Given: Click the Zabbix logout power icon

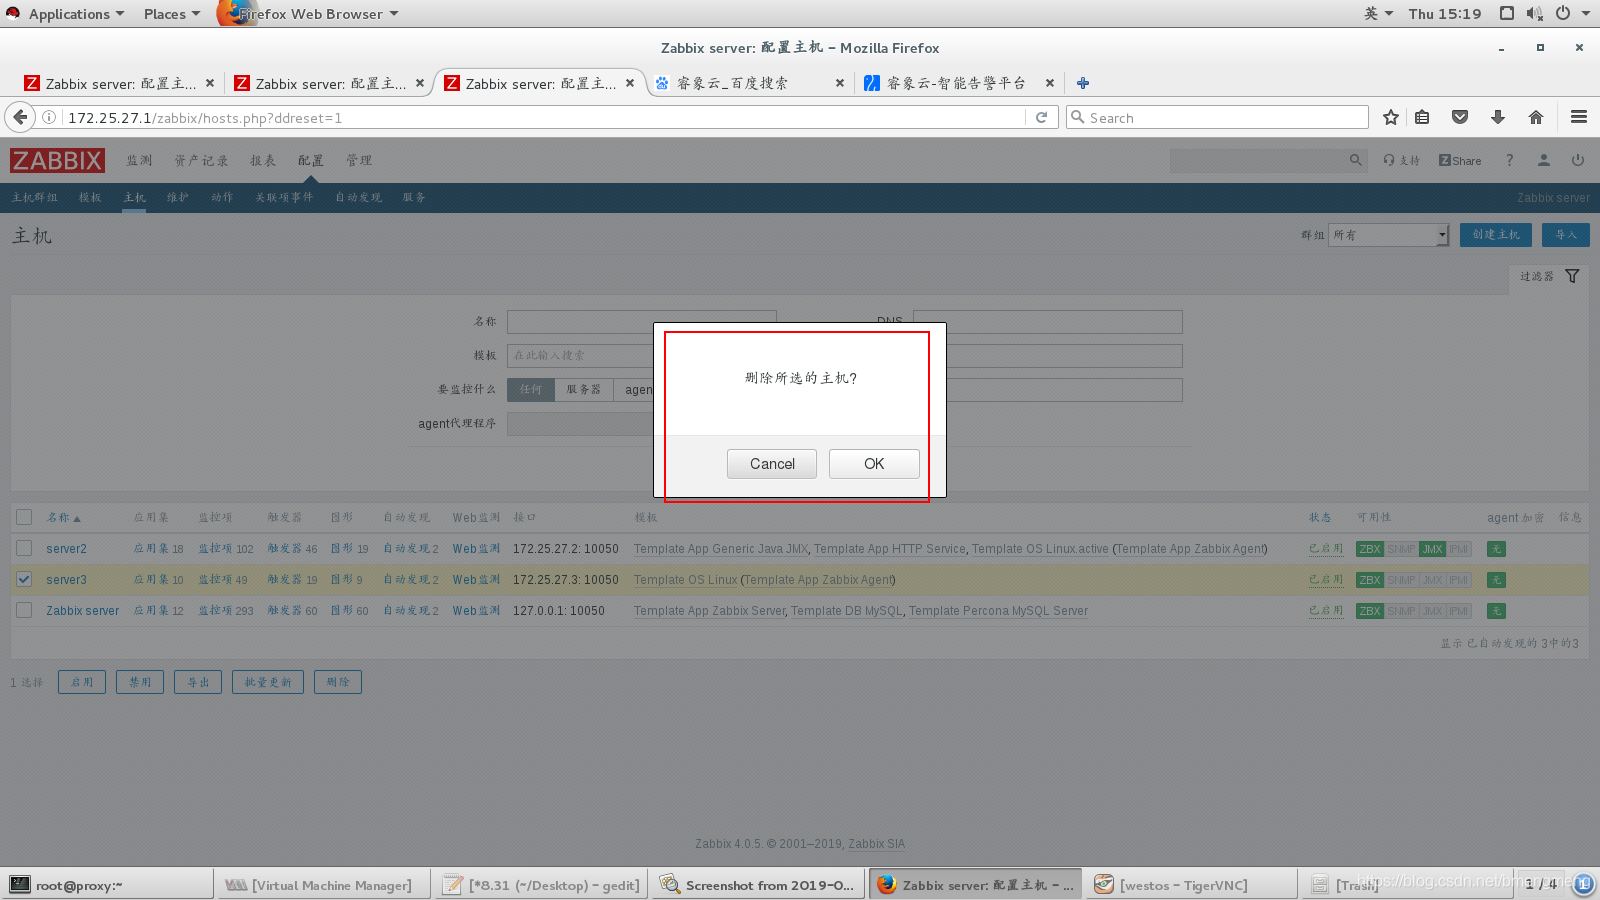Looking at the screenshot, I should [x=1578, y=160].
